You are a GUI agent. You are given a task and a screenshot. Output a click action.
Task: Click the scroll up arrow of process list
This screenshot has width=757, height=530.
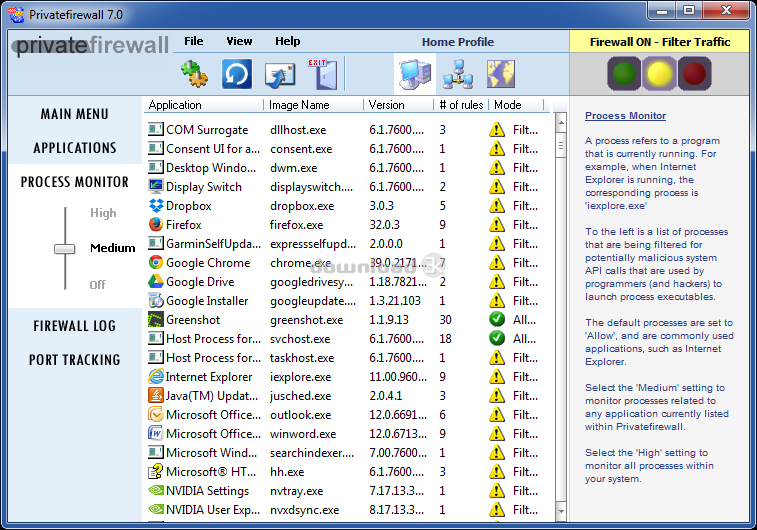pos(560,120)
